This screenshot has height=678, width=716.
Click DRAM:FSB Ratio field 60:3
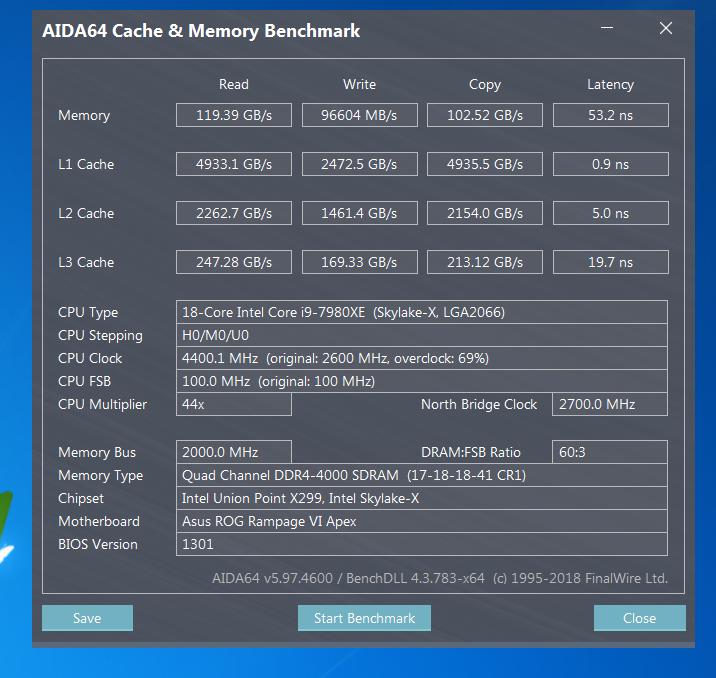(x=610, y=452)
